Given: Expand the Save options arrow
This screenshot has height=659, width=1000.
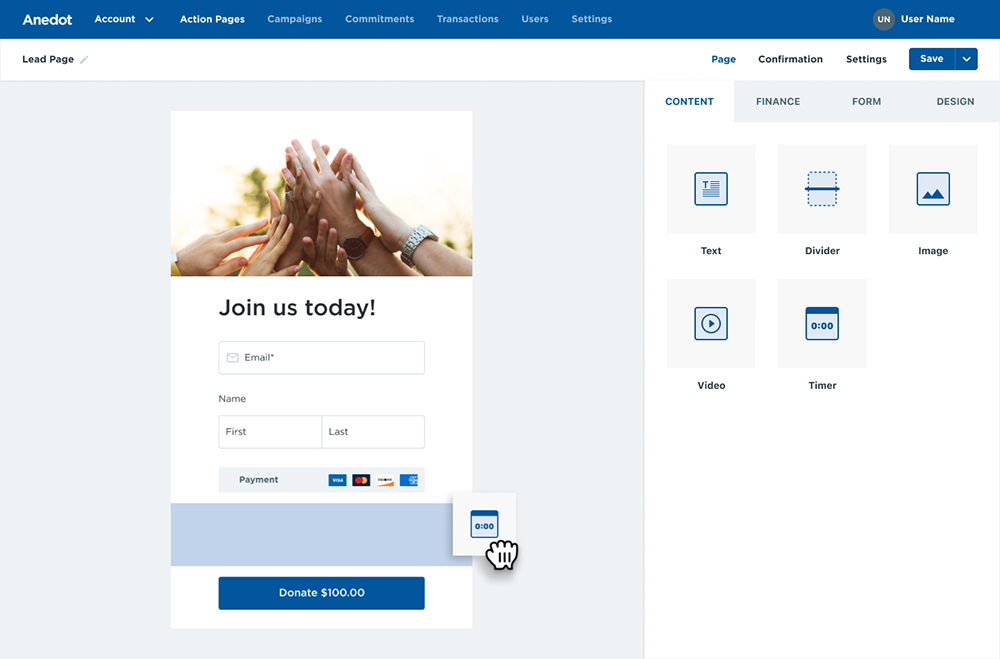Looking at the screenshot, I should [x=966, y=59].
